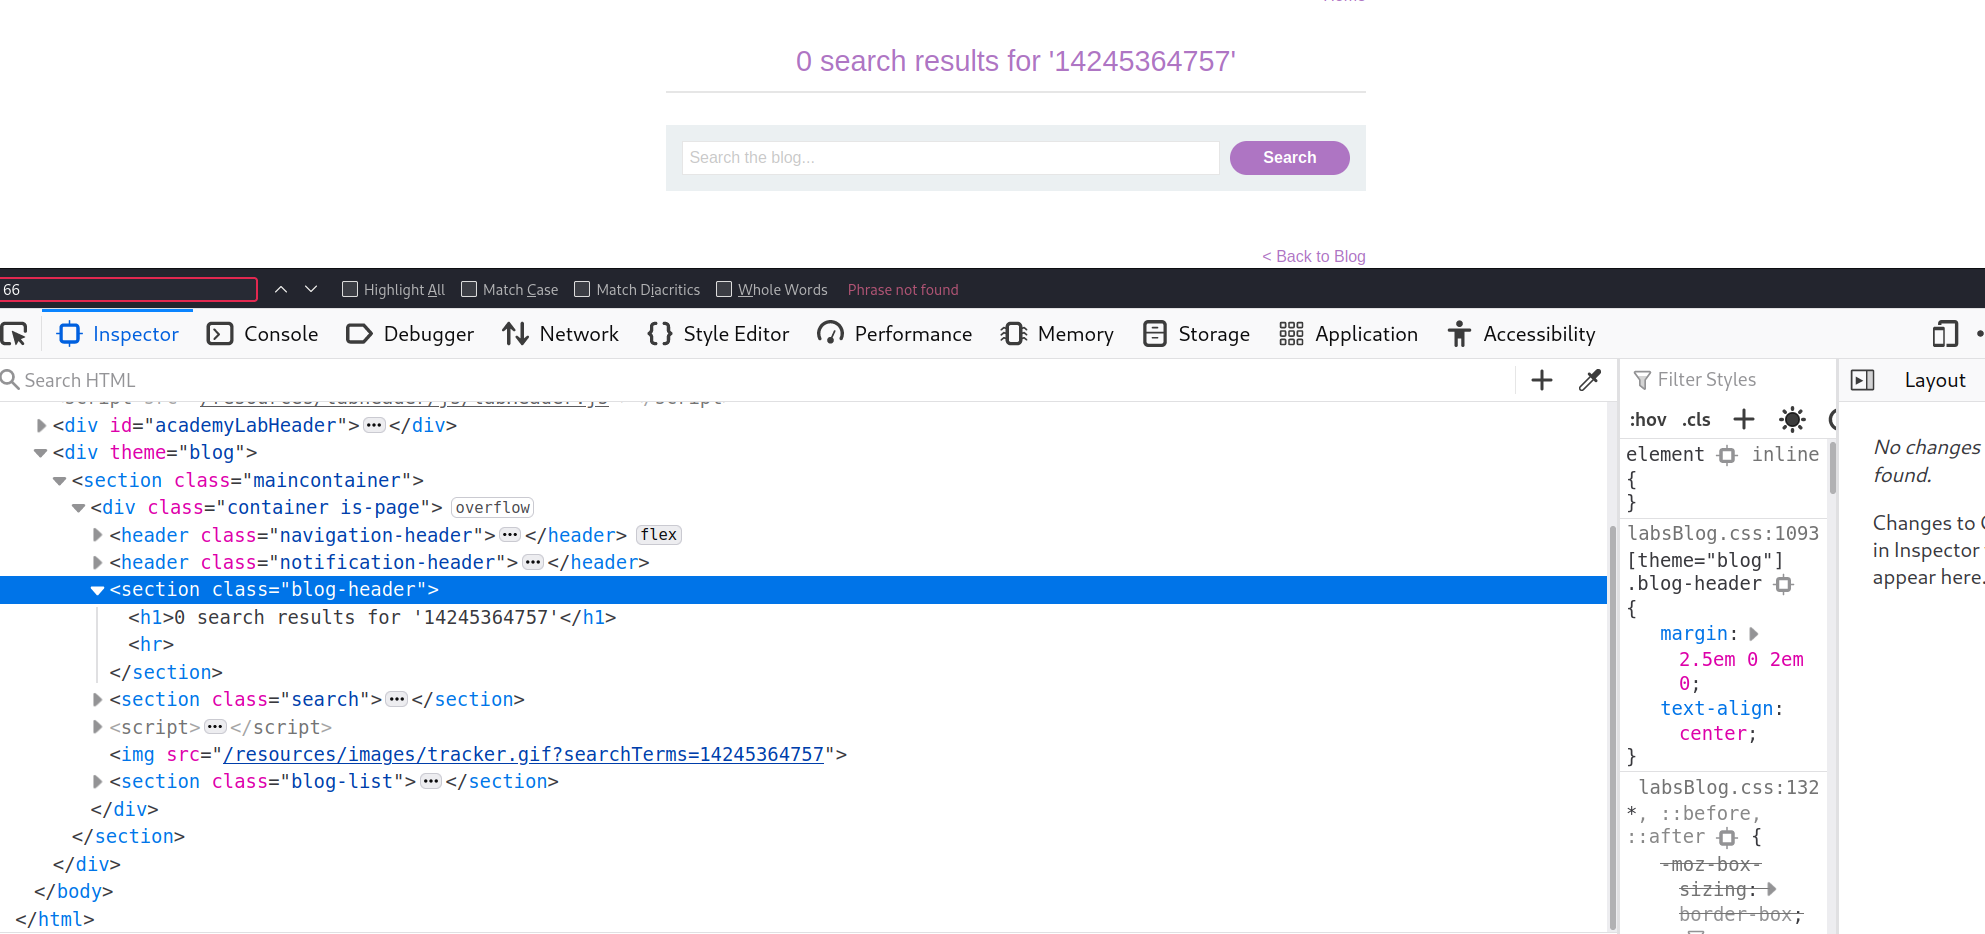Open the Network tab
Image resolution: width=1985 pixels, height=934 pixels.
point(560,334)
